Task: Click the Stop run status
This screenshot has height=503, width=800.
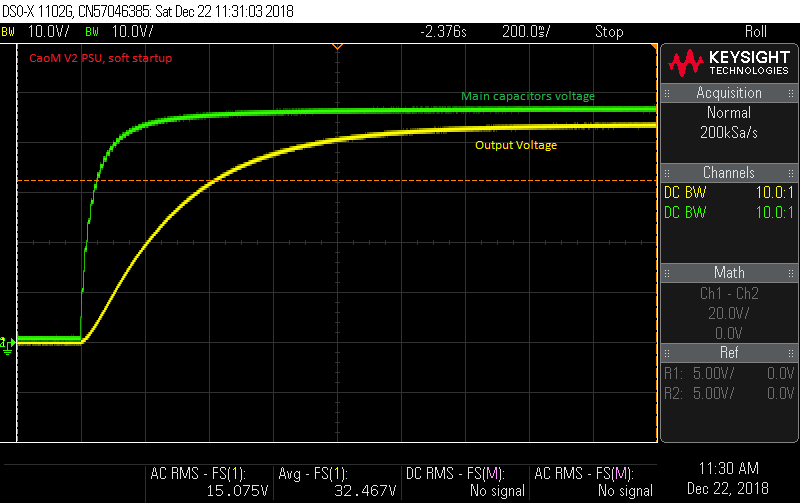Action: click(609, 32)
